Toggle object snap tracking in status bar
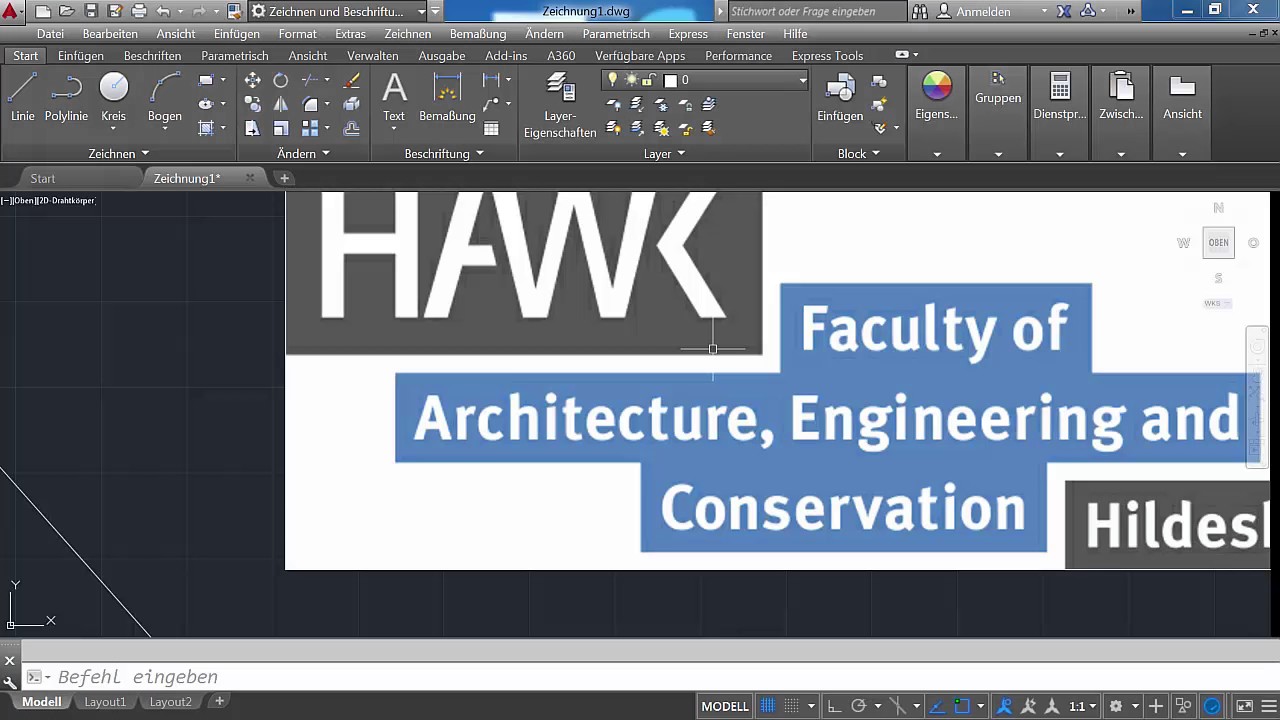Viewport: 1280px width, 720px height. click(x=938, y=705)
